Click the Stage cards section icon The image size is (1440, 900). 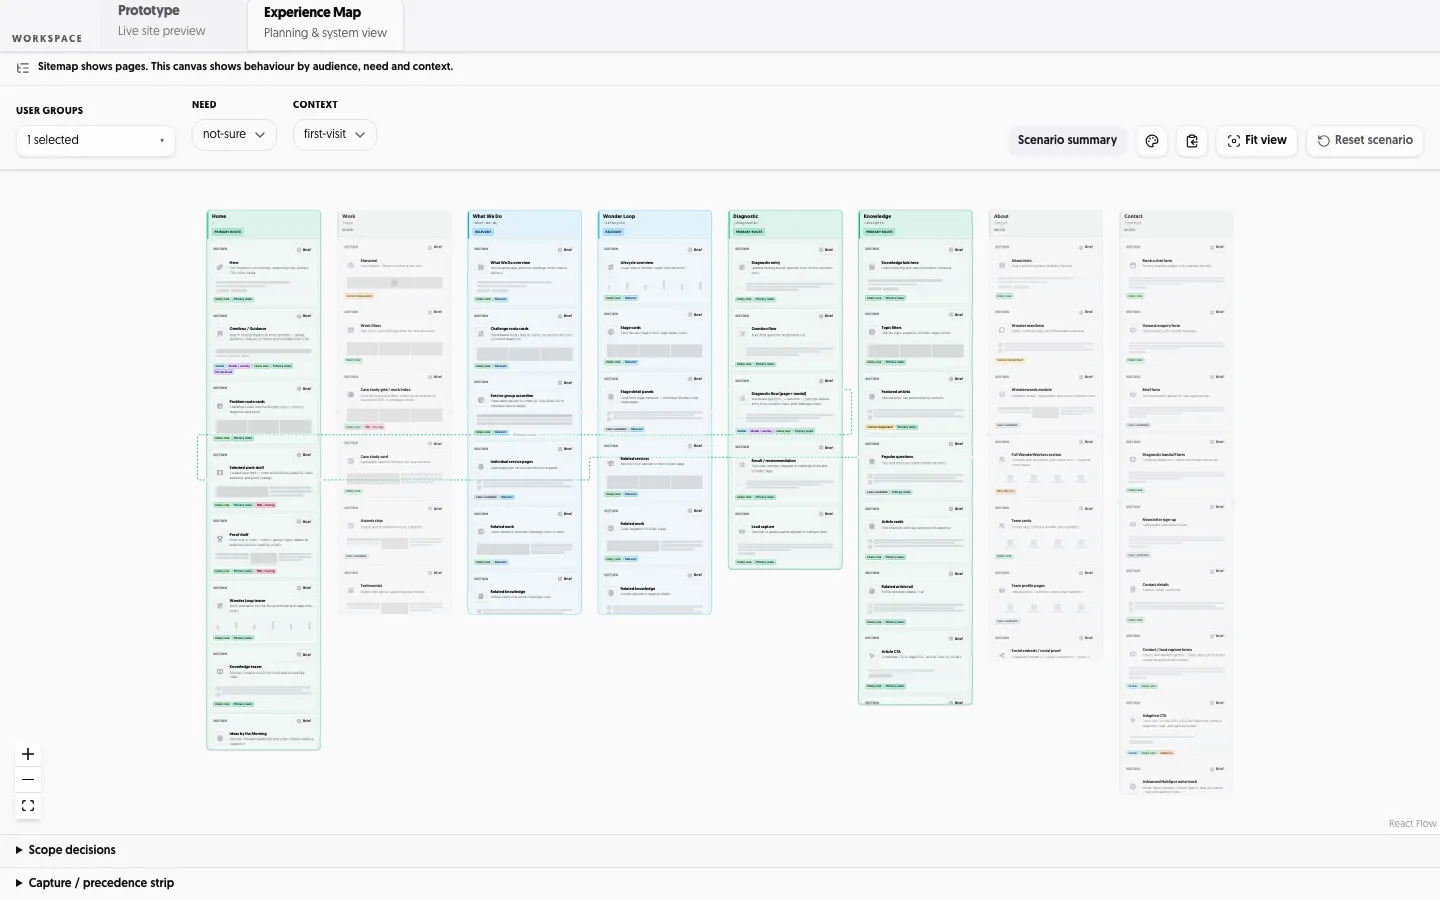(611, 332)
